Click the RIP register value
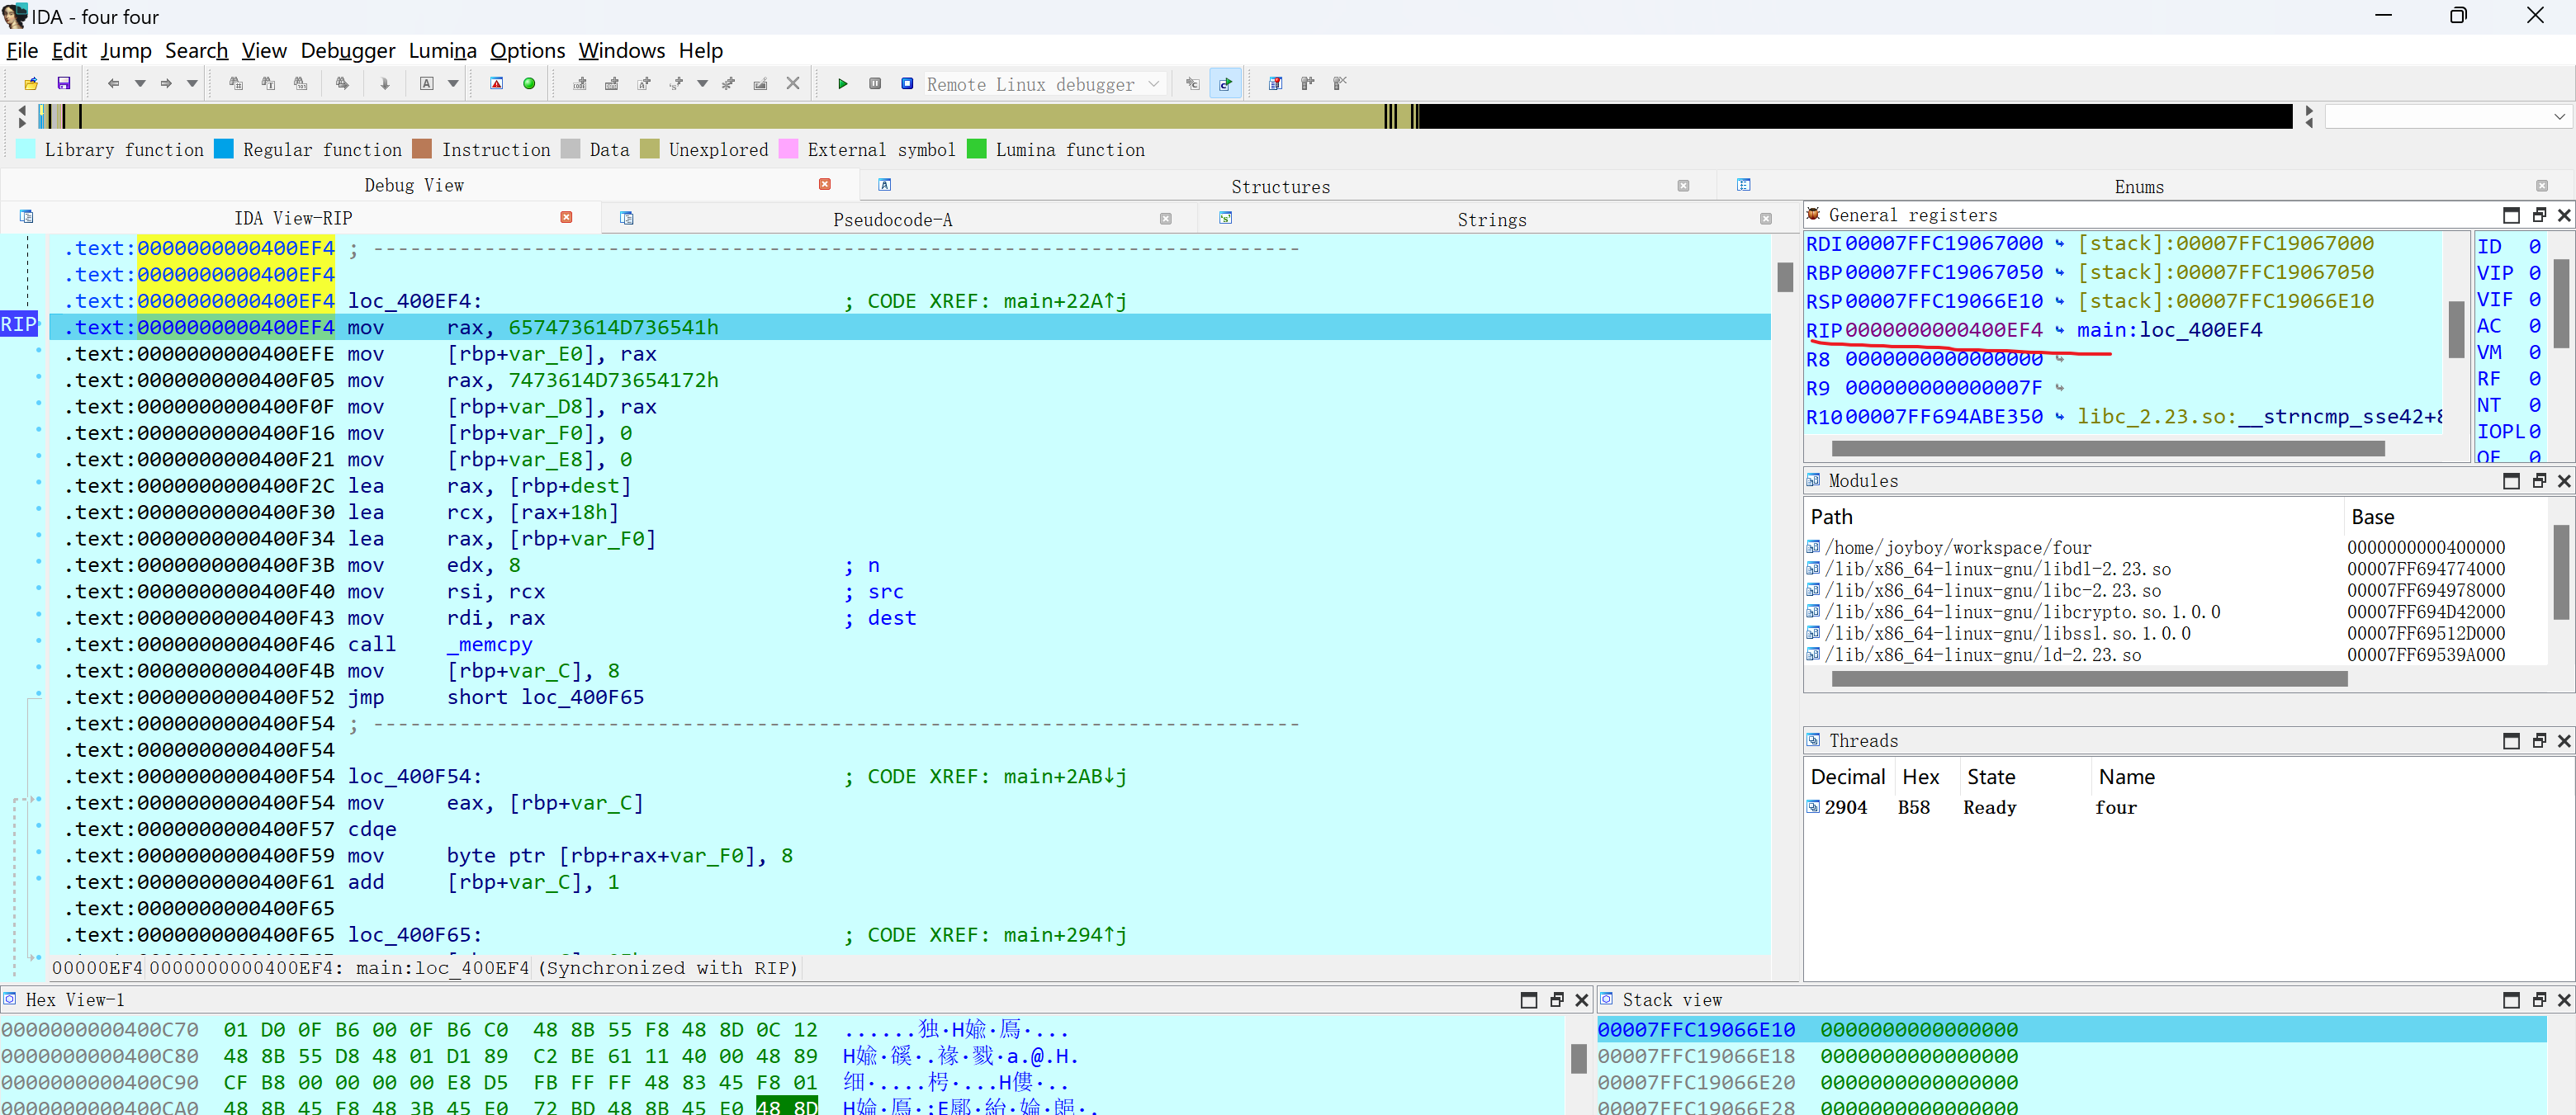Screen dimensions: 2576x1115 (x=1944, y=330)
